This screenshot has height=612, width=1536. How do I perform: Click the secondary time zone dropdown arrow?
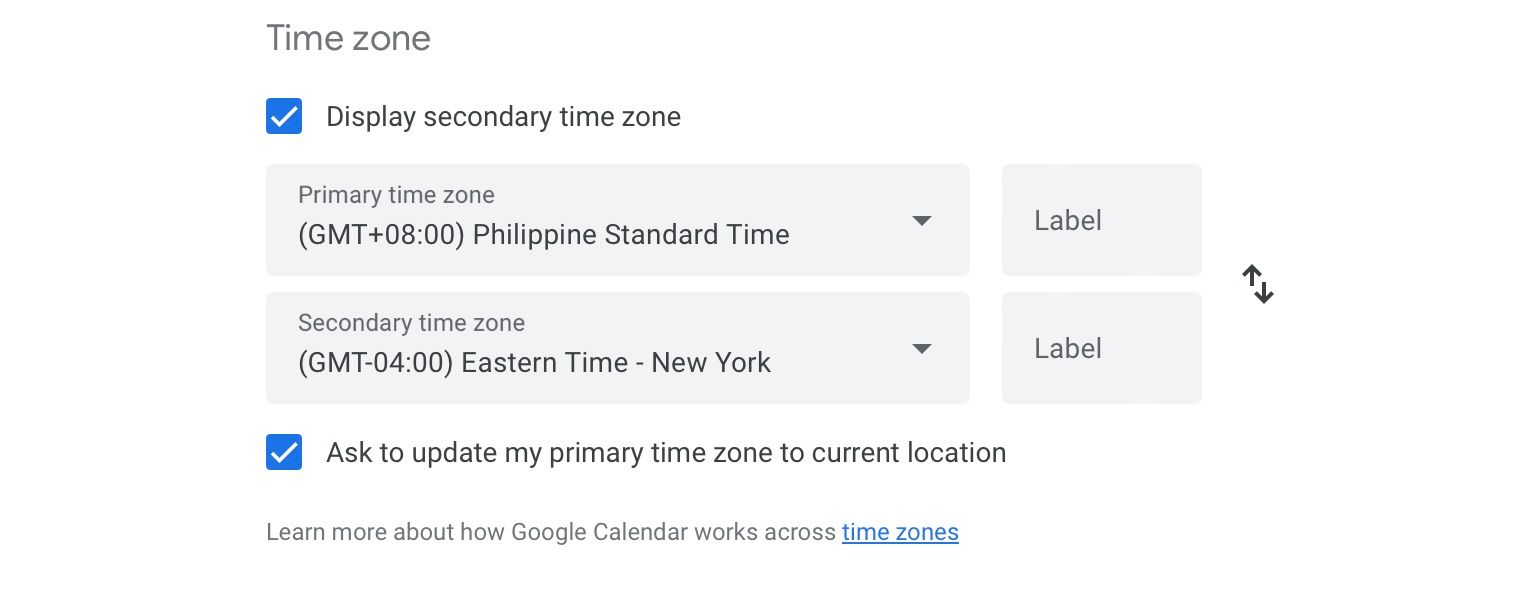click(921, 348)
